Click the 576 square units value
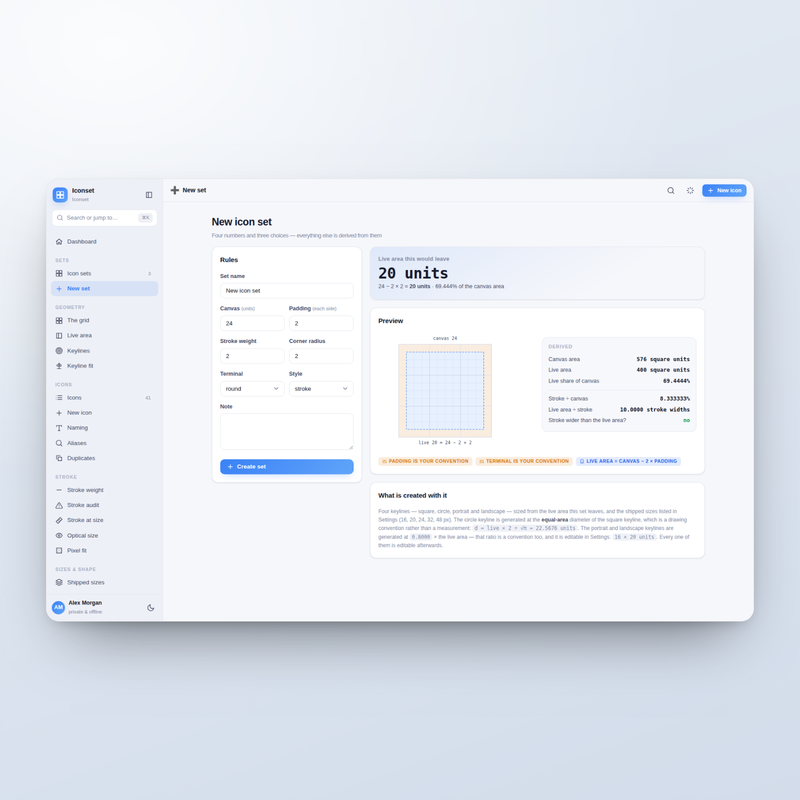This screenshot has width=800, height=800. click(663, 359)
